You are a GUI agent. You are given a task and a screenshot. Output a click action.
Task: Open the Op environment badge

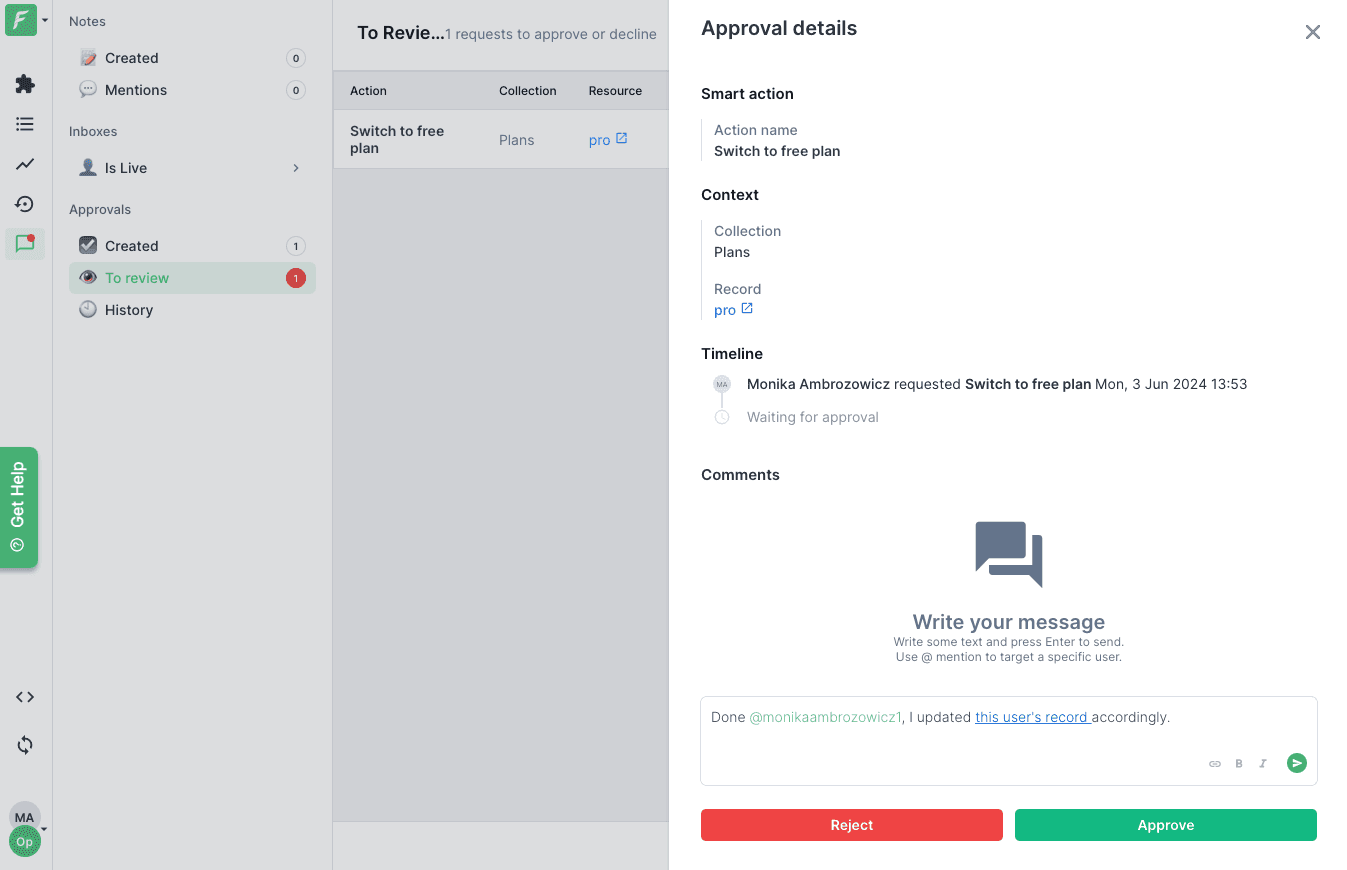pos(24,842)
